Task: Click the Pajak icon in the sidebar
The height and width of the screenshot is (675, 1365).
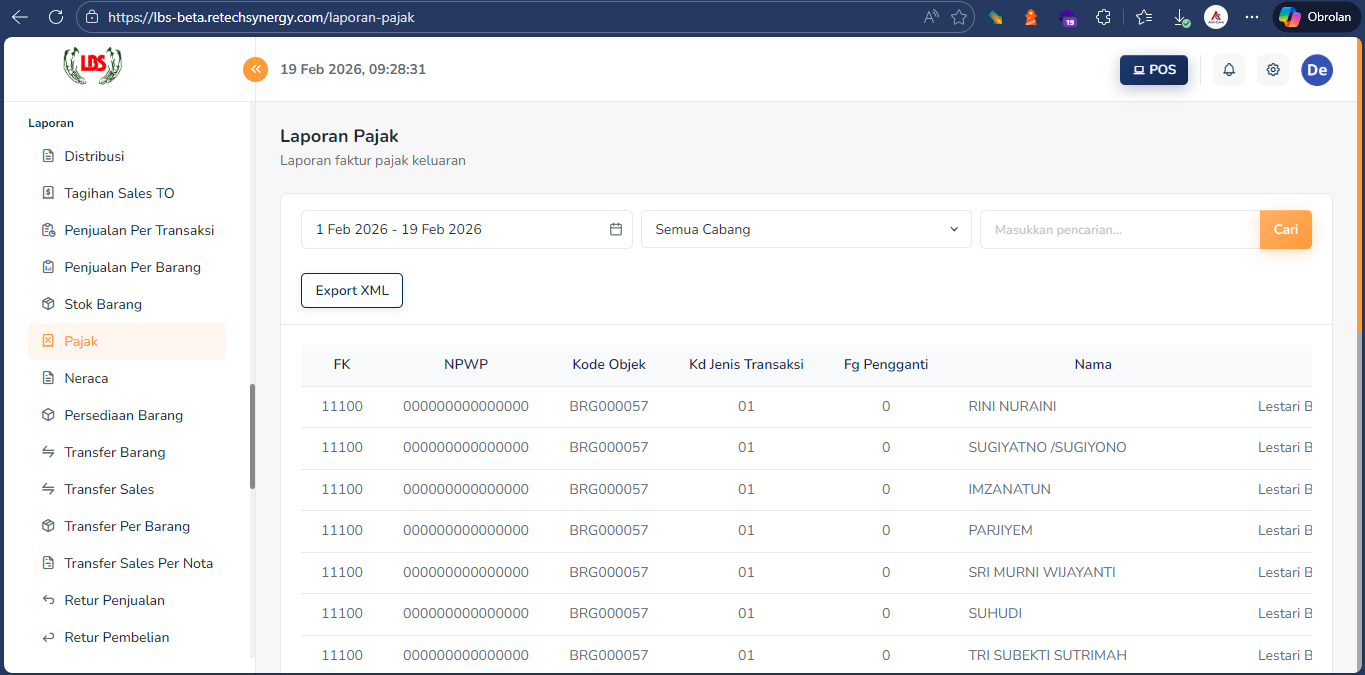Action: (48, 341)
